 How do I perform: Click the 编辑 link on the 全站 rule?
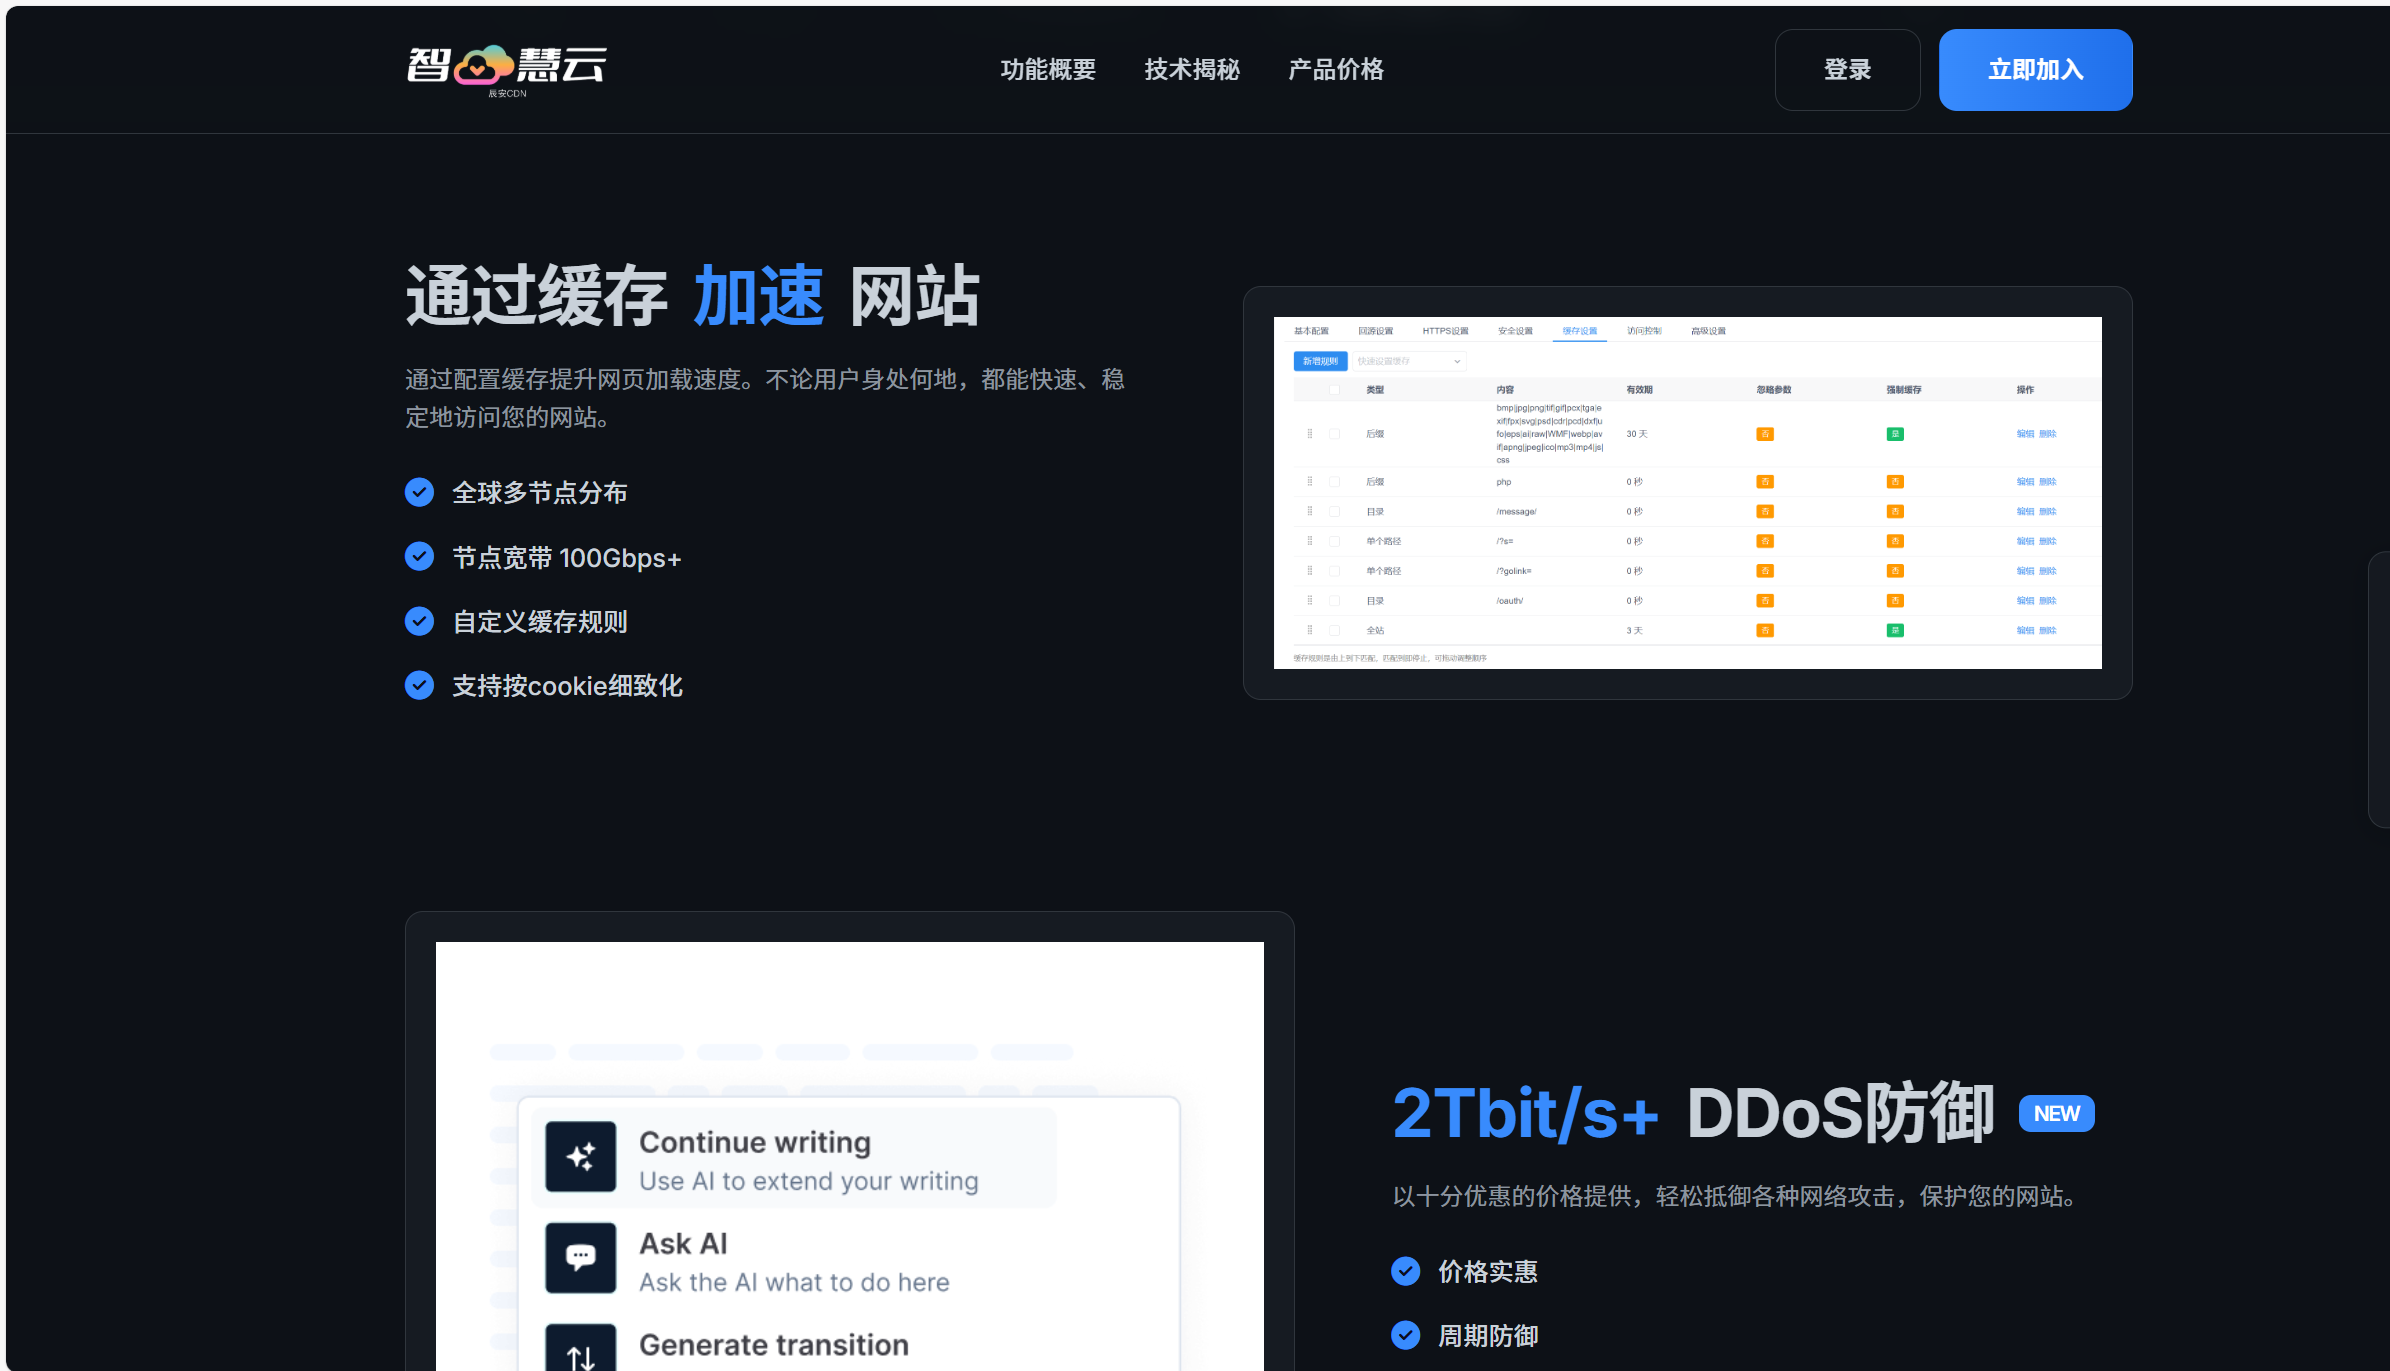(x=2023, y=630)
